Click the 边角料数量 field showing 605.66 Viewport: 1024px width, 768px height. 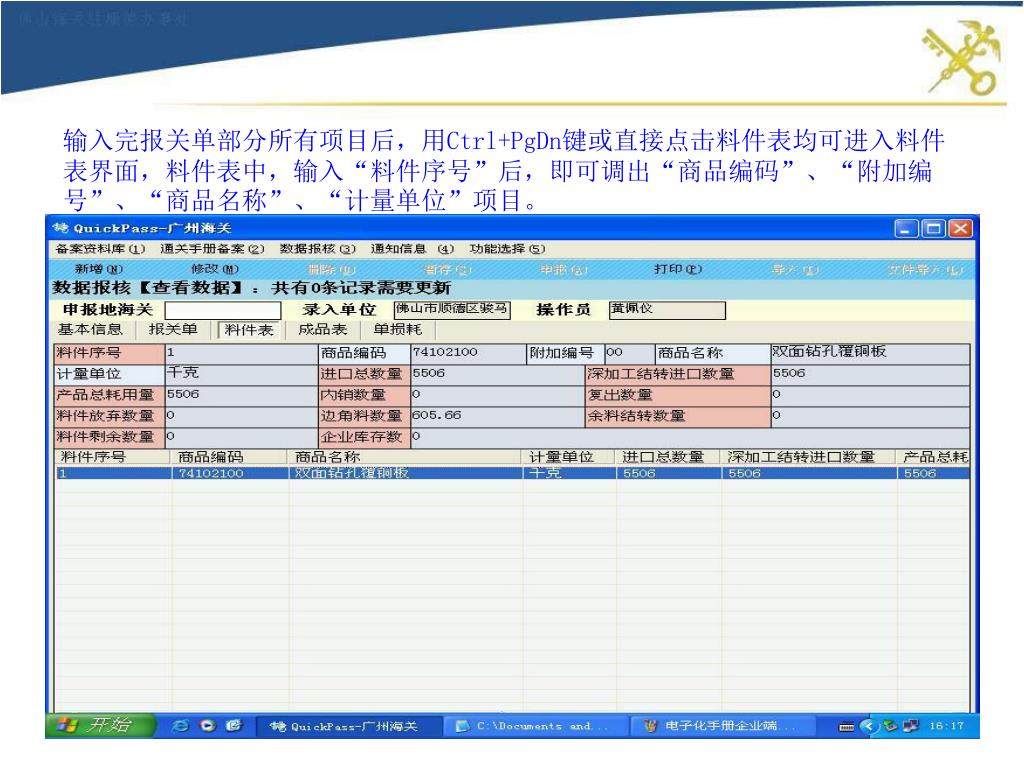pyautogui.click(x=497, y=416)
